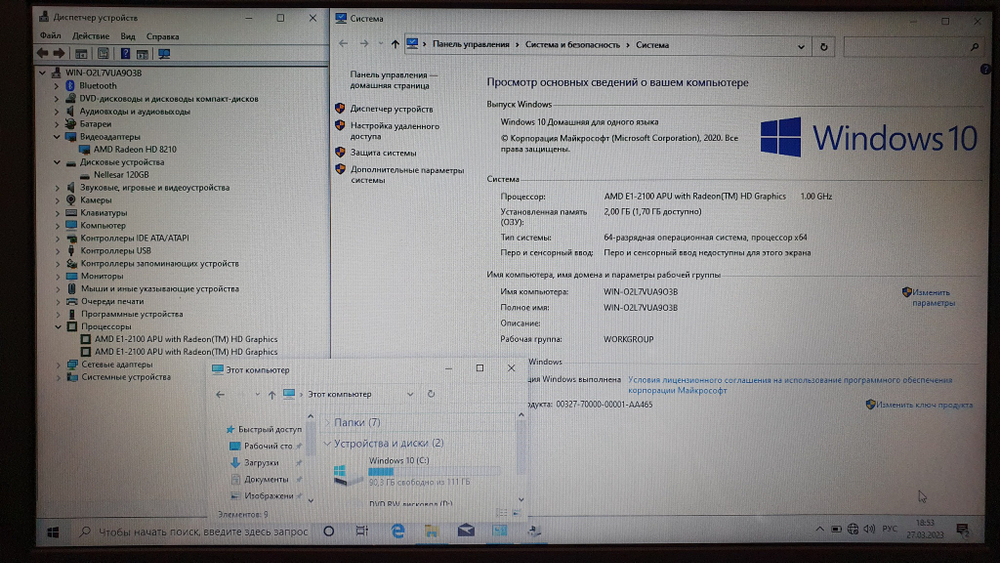The height and width of the screenshot is (563, 1000).
Task: Click back arrow in System window
Action: [343, 44]
